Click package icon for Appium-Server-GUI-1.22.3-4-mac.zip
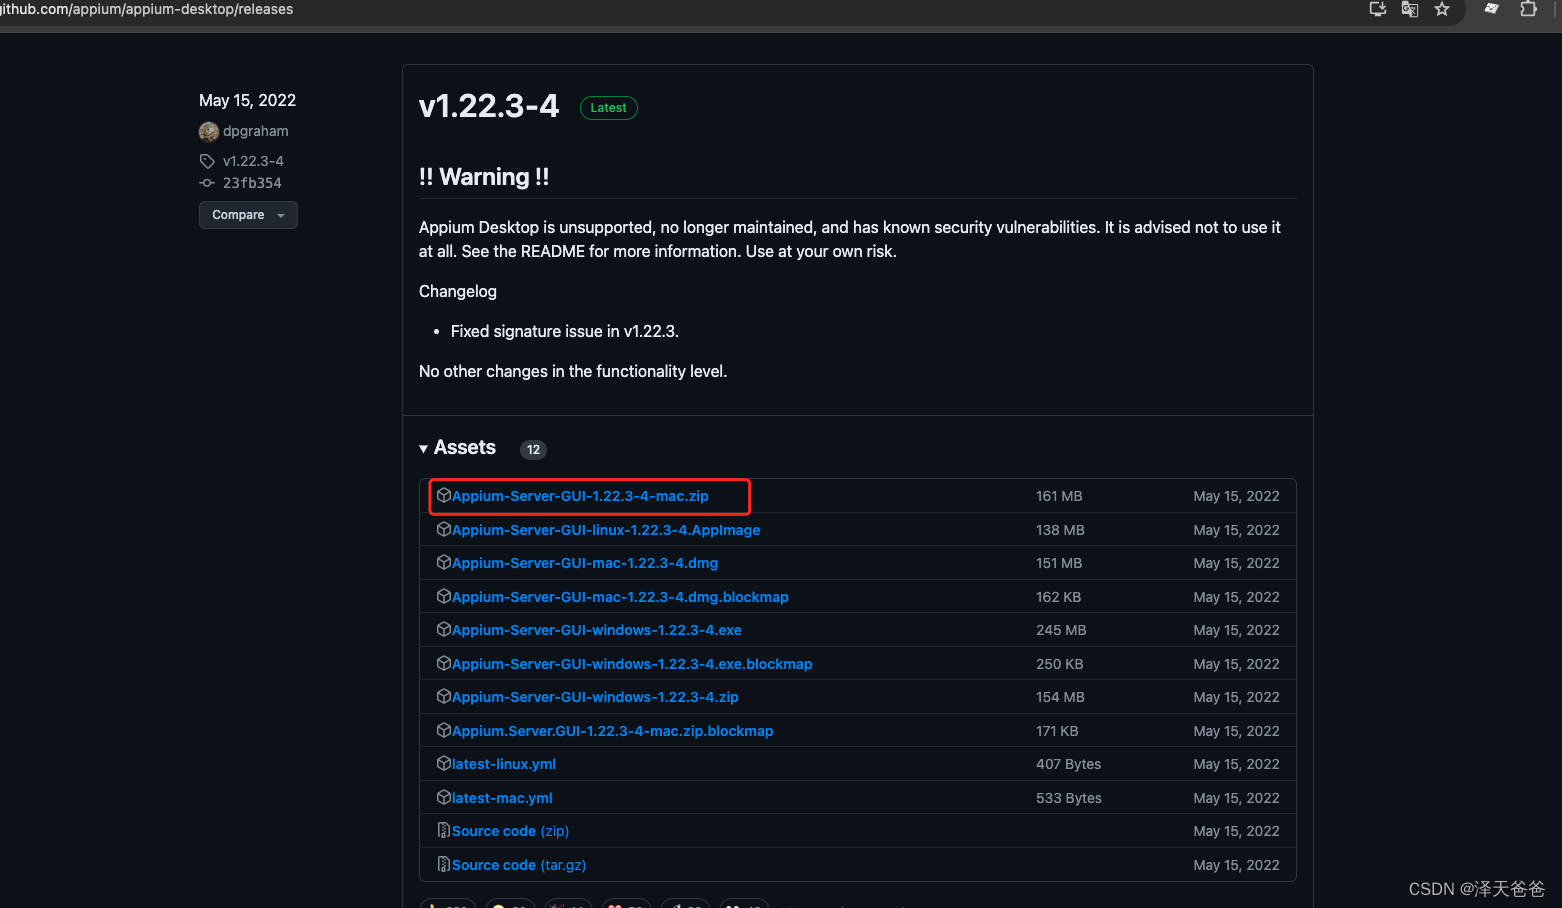The width and height of the screenshot is (1562, 908). tap(444, 495)
